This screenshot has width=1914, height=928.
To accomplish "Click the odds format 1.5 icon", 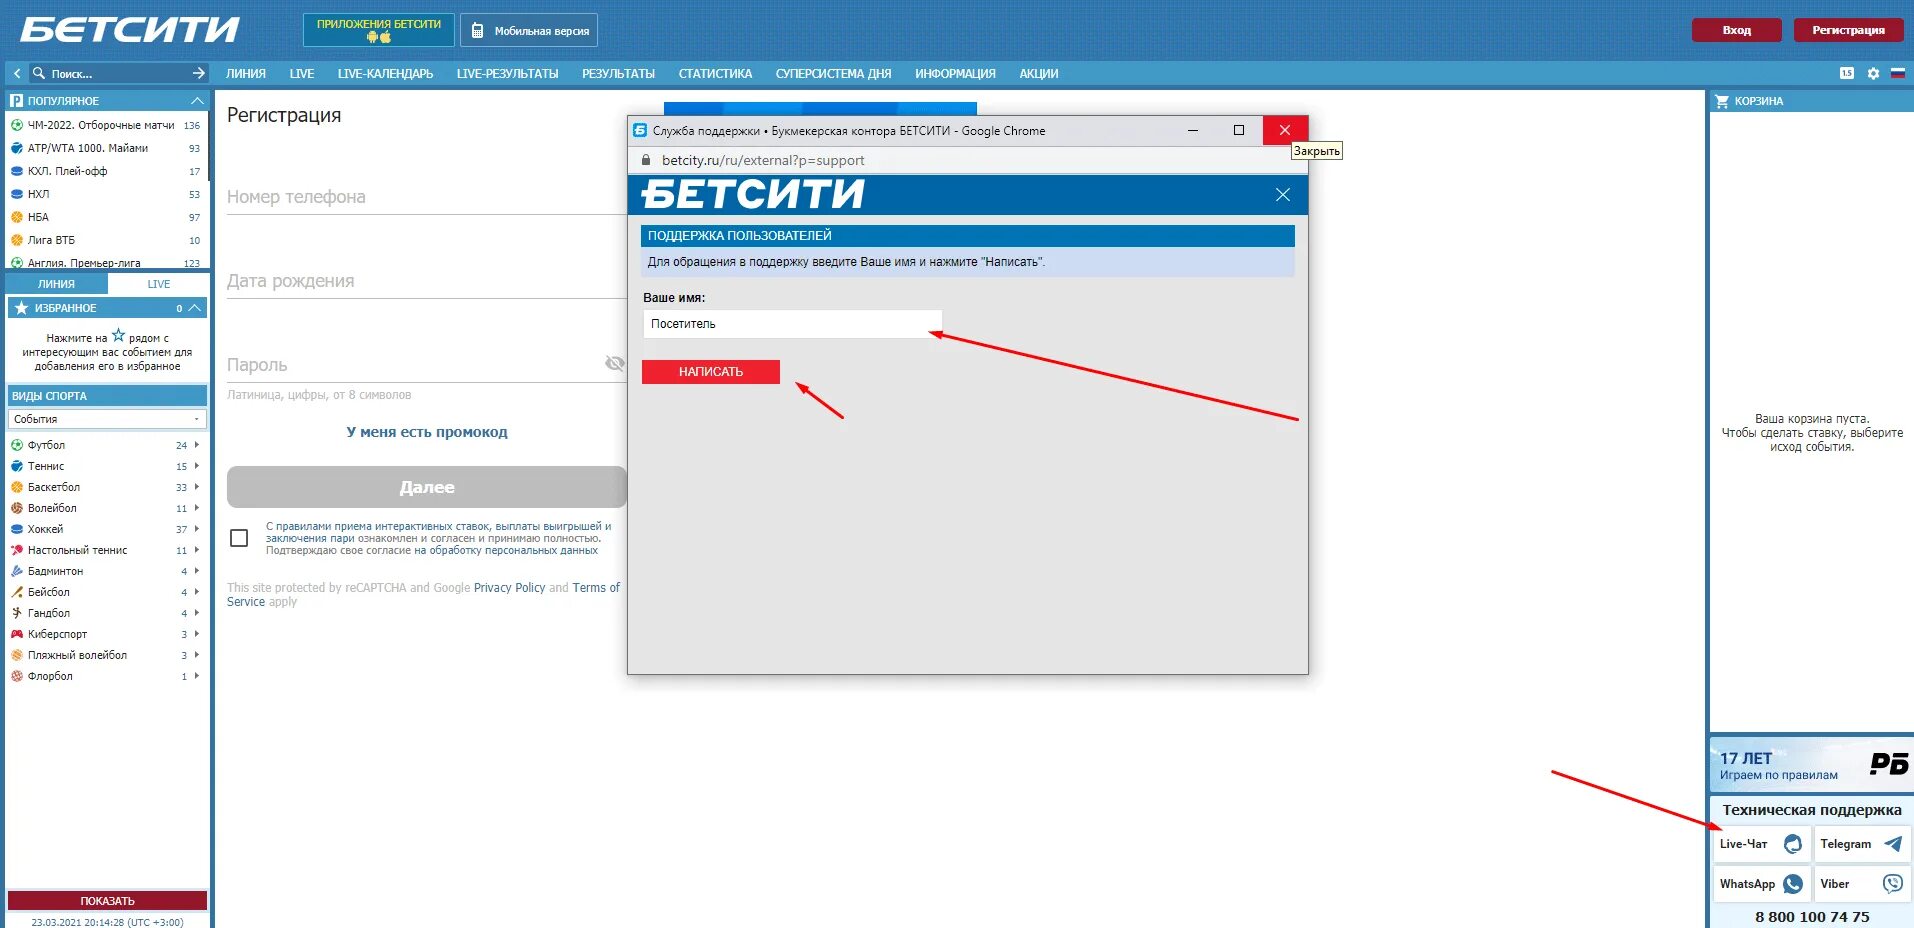I will pos(1847,73).
